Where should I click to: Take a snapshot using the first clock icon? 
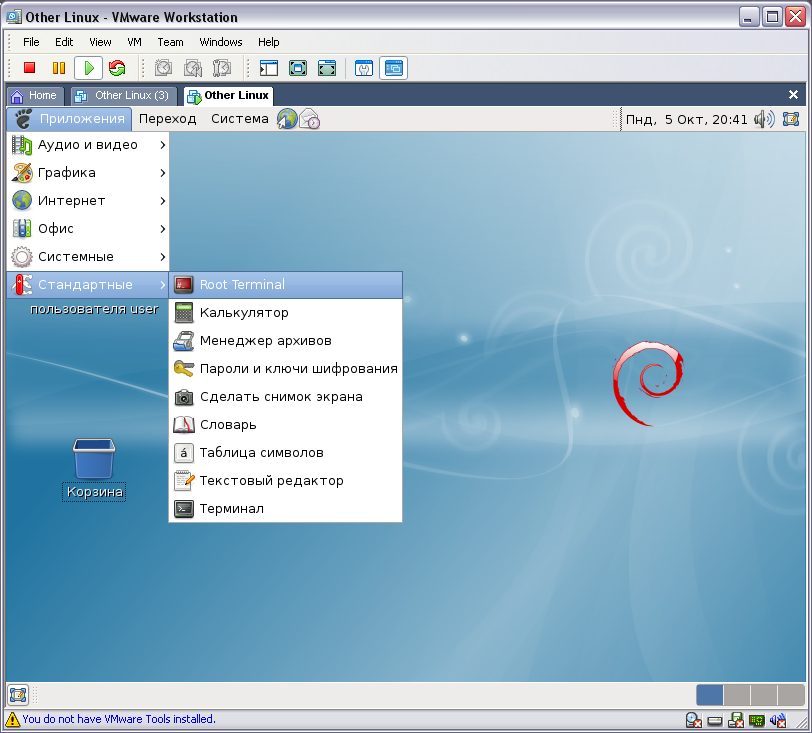pos(163,68)
